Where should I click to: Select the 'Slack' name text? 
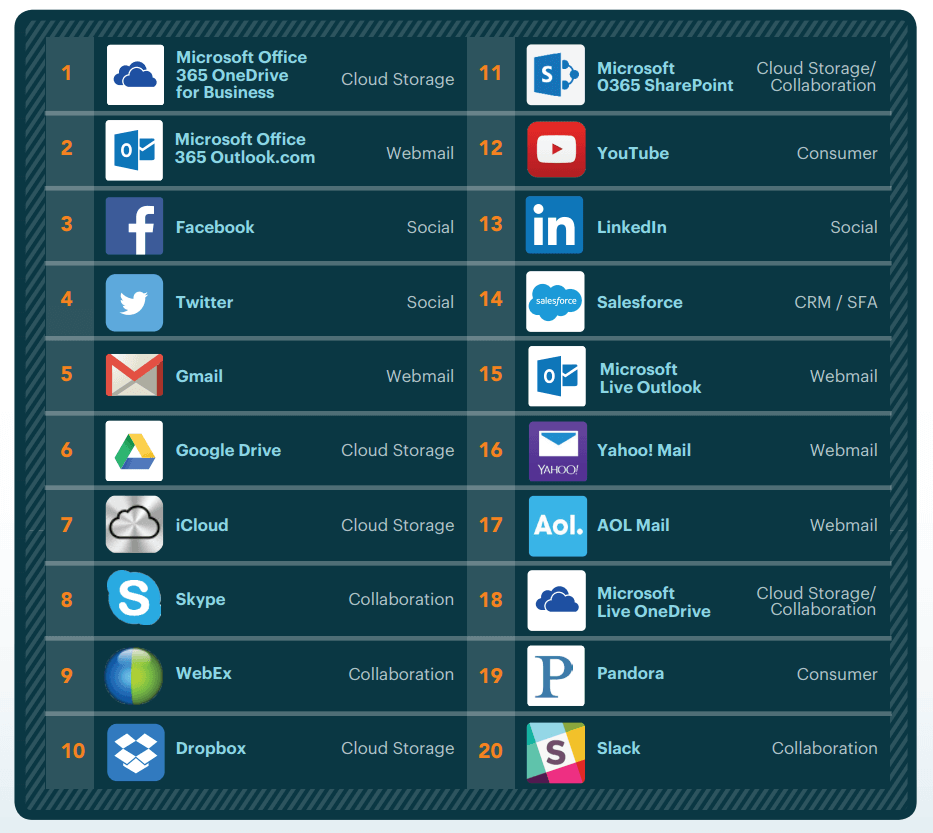click(x=618, y=749)
